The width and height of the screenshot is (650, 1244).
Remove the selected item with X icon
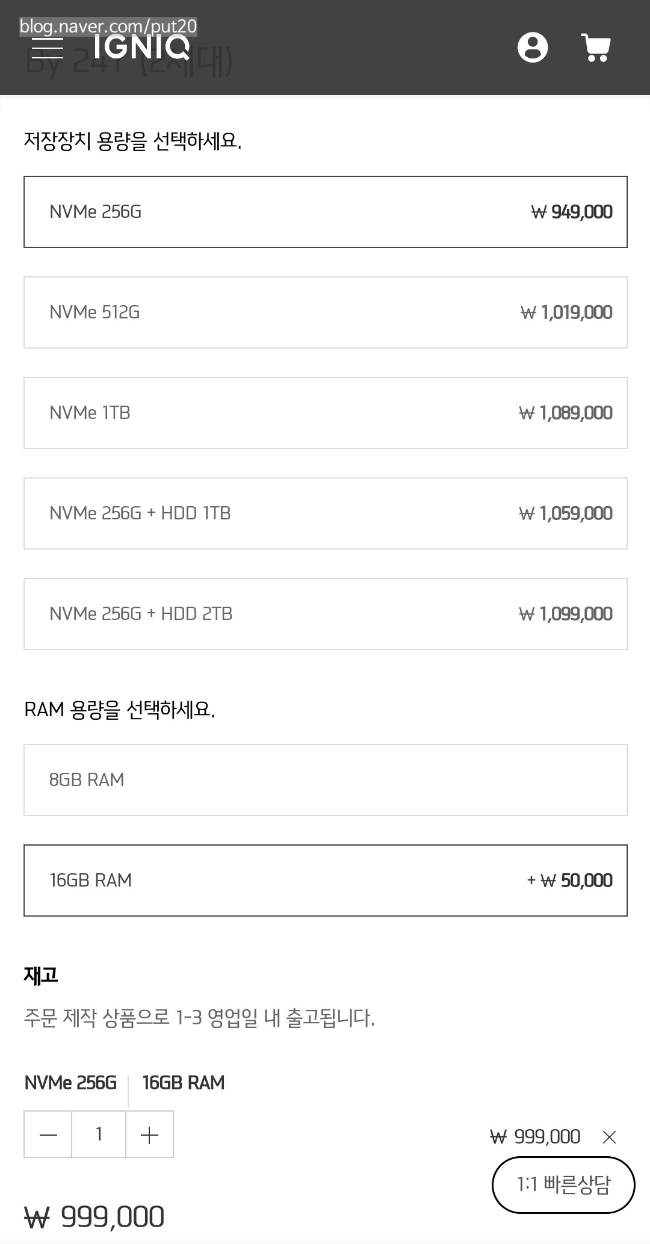tap(609, 1137)
